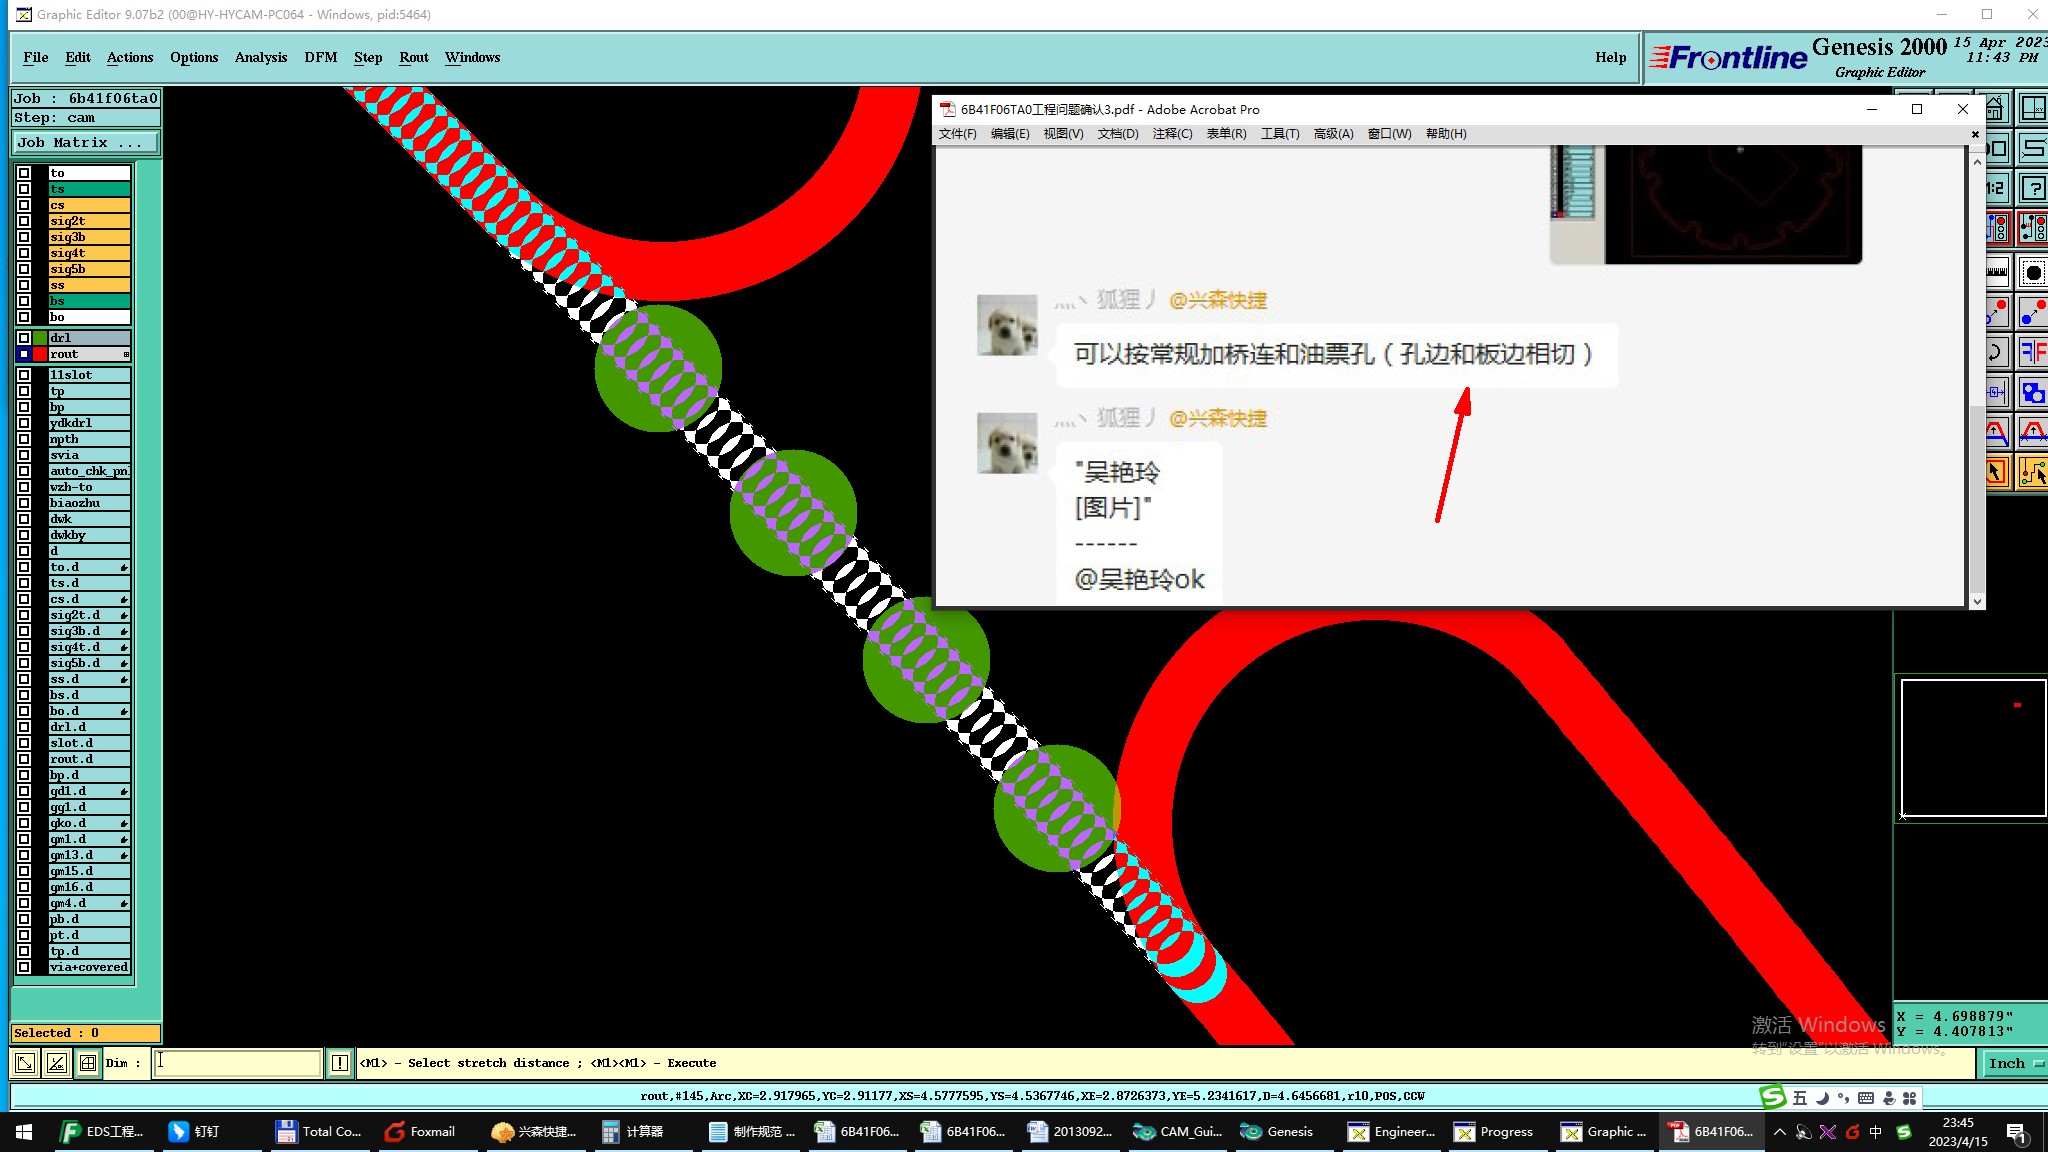This screenshot has width=2048, height=1152.
Task: Click the mirror F flip icon
Action: click(x=2033, y=352)
